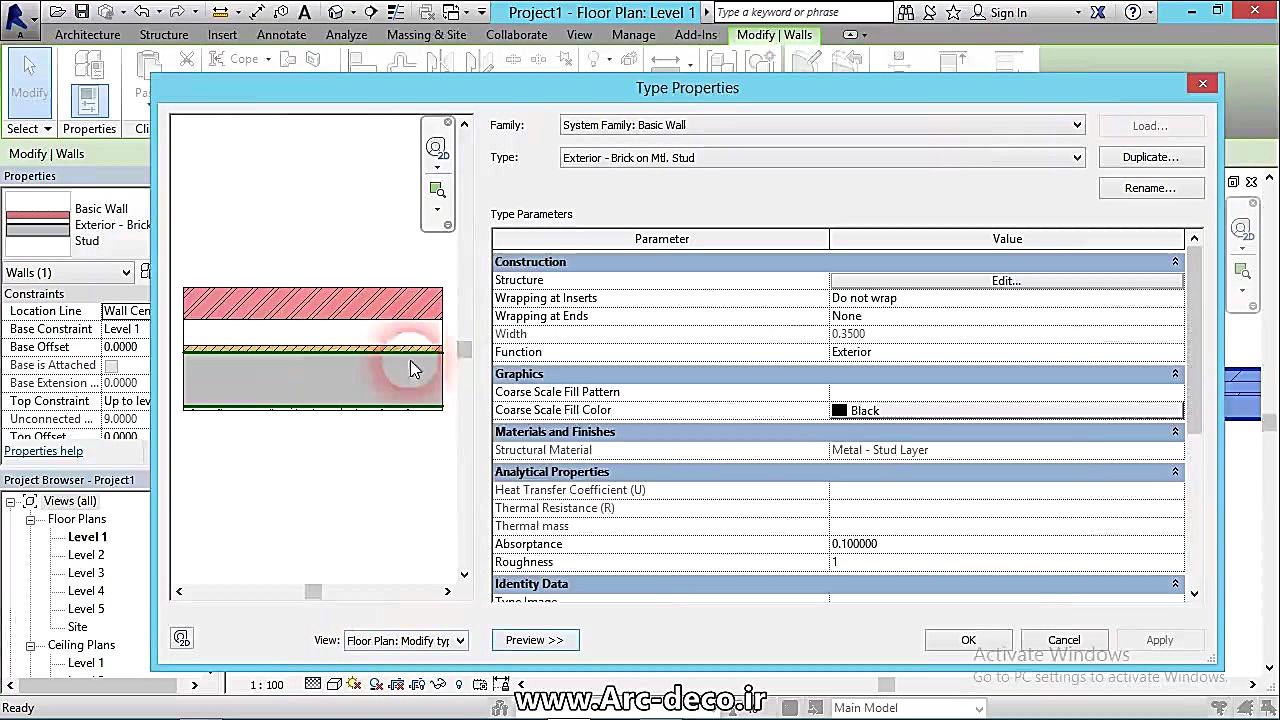
Task: Click the Switch Windows icon
Action: [x=452, y=12]
